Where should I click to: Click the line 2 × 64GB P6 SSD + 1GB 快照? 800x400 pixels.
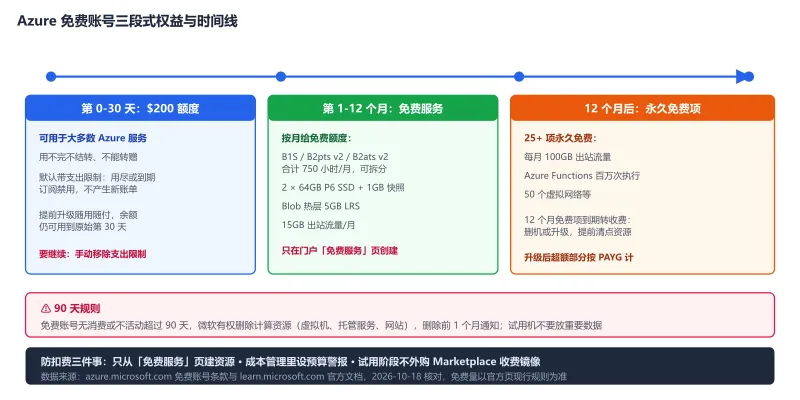343,187
